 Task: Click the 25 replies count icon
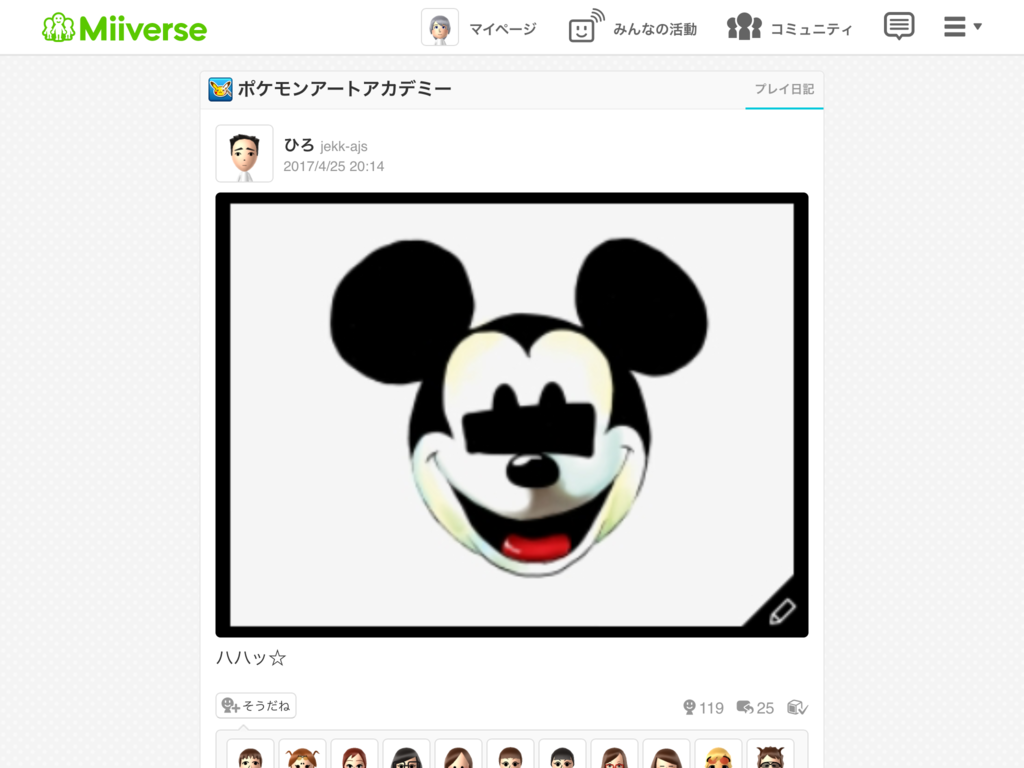pos(744,707)
